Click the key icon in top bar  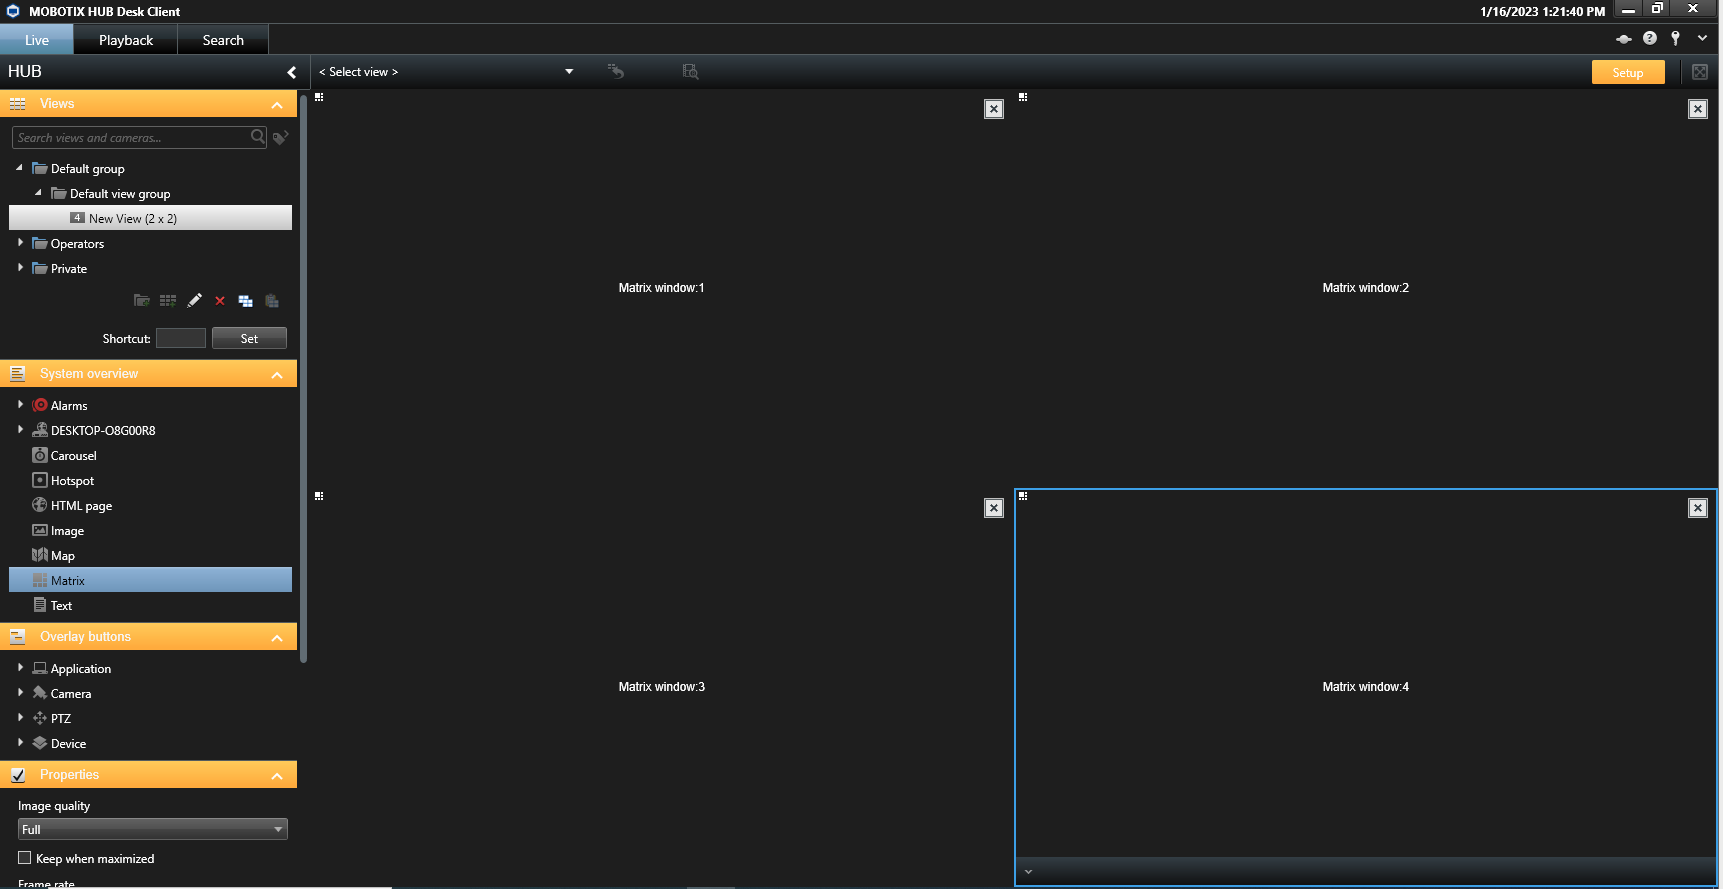tap(1676, 39)
